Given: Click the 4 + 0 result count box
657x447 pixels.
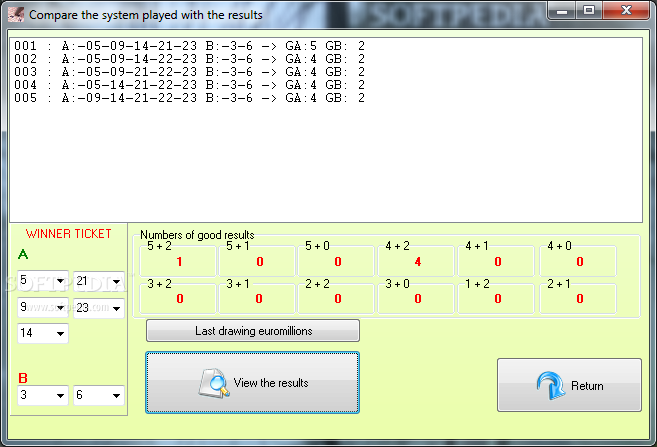Looking at the screenshot, I should click(x=578, y=261).
